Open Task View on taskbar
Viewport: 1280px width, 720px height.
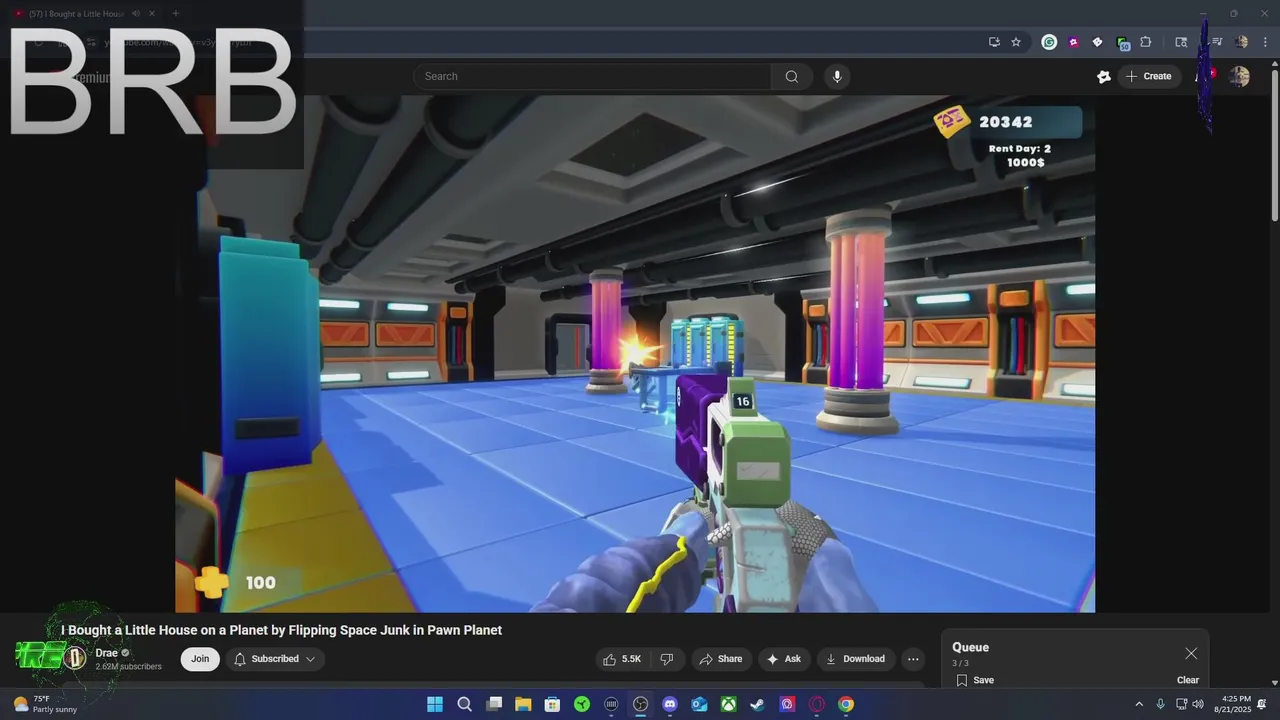pyautogui.click(x=494, y=704)
